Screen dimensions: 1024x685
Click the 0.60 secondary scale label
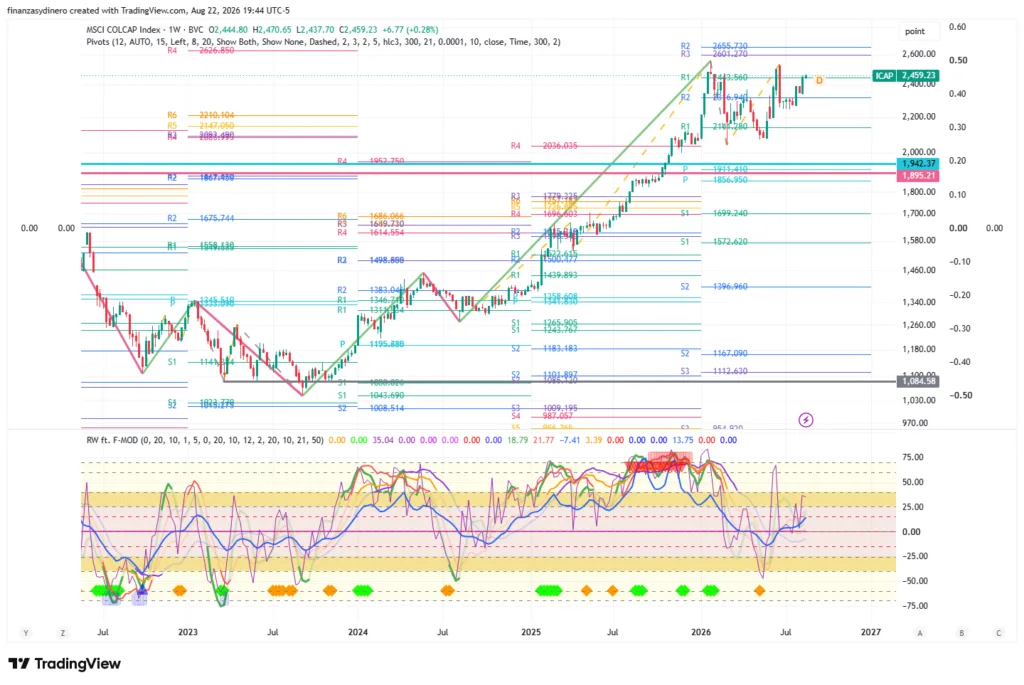tap(957, 27)
